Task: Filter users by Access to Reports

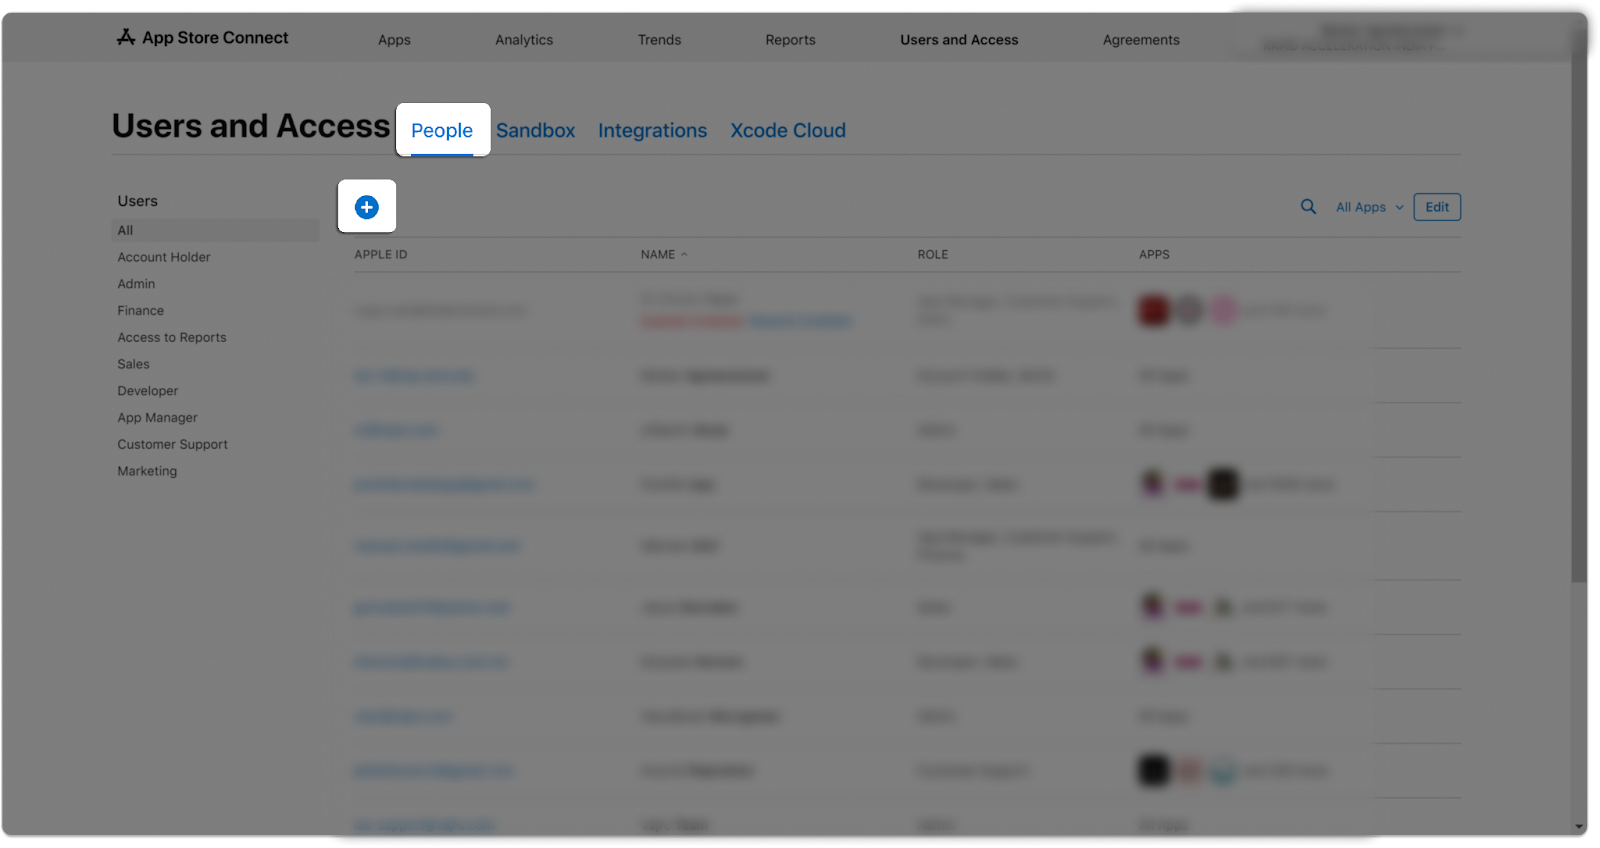Action: pyautogui.click(x=172, y=338)
